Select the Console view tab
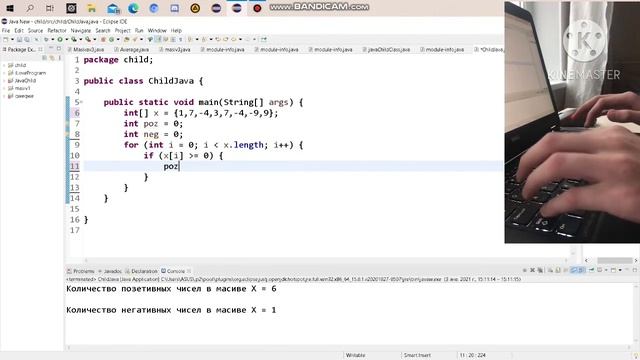640x360 pixels. [176, 271]
